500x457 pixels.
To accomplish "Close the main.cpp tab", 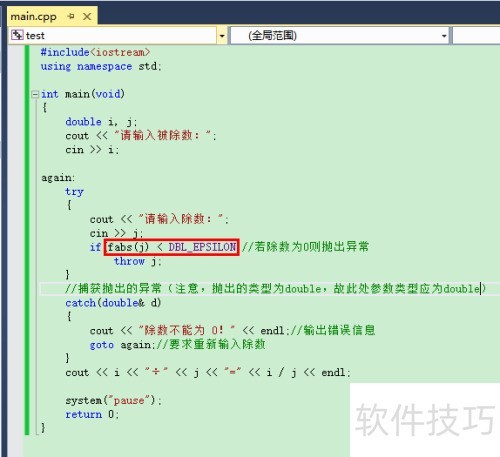I will [87, 16].
